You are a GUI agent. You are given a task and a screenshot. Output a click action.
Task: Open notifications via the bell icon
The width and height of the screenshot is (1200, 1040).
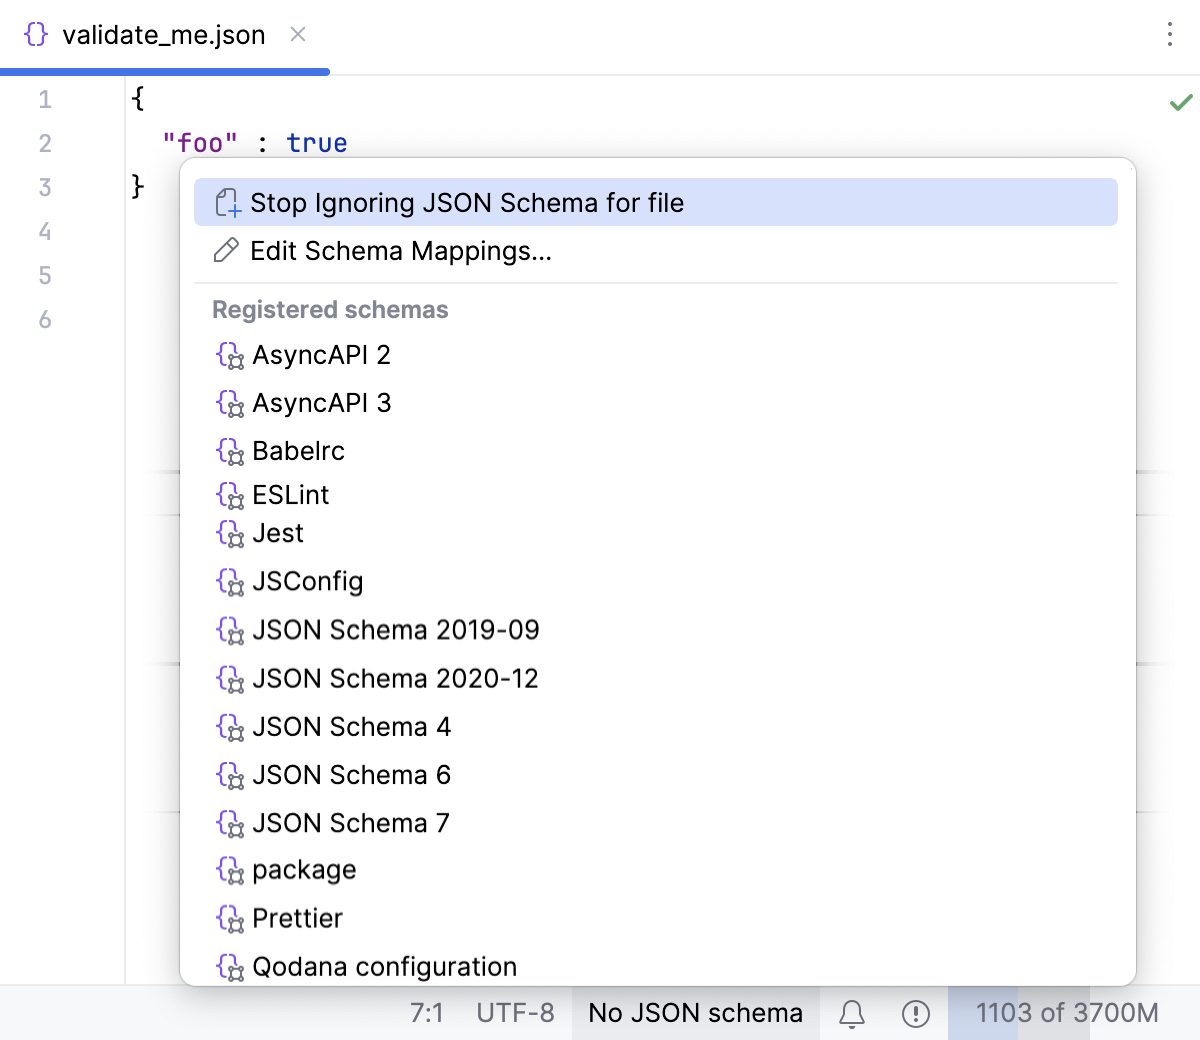[x=851, y=1013]
